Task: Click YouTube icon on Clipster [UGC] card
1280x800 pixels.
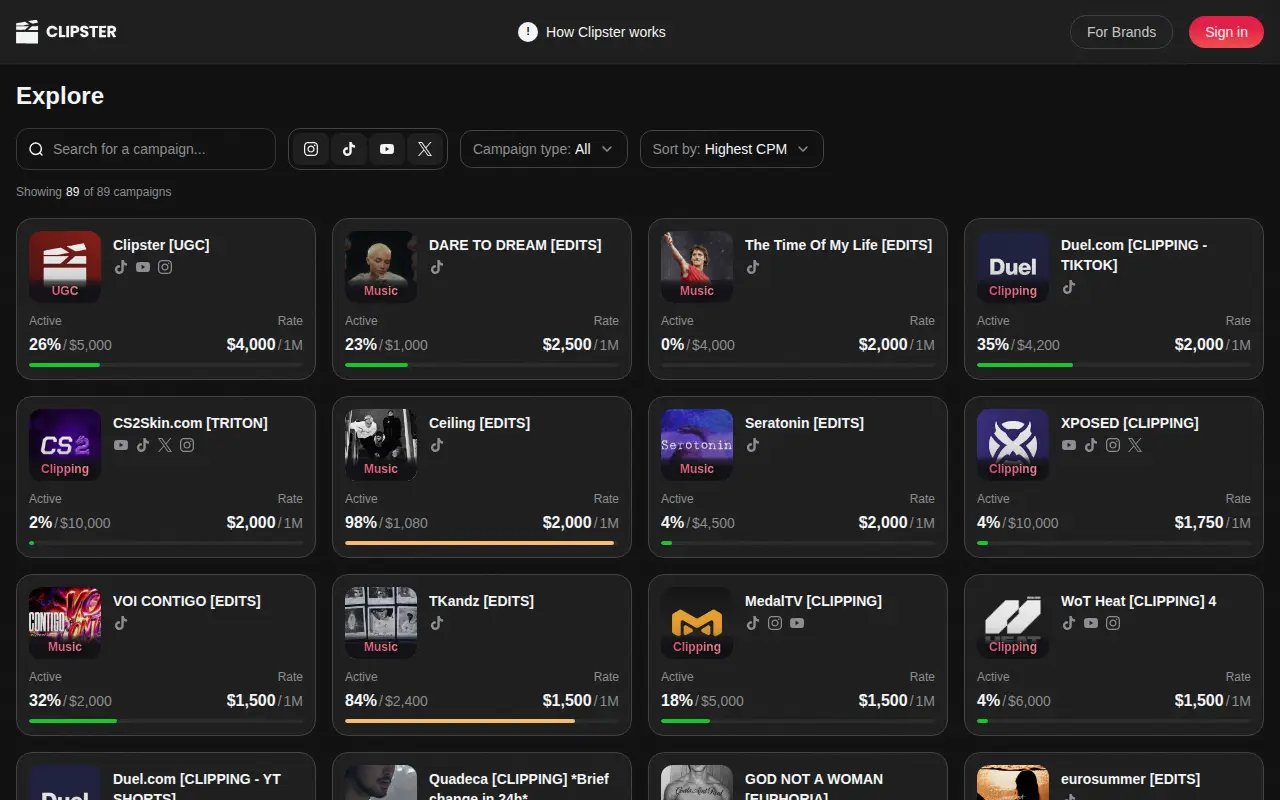Action: (x=143, y=267)
